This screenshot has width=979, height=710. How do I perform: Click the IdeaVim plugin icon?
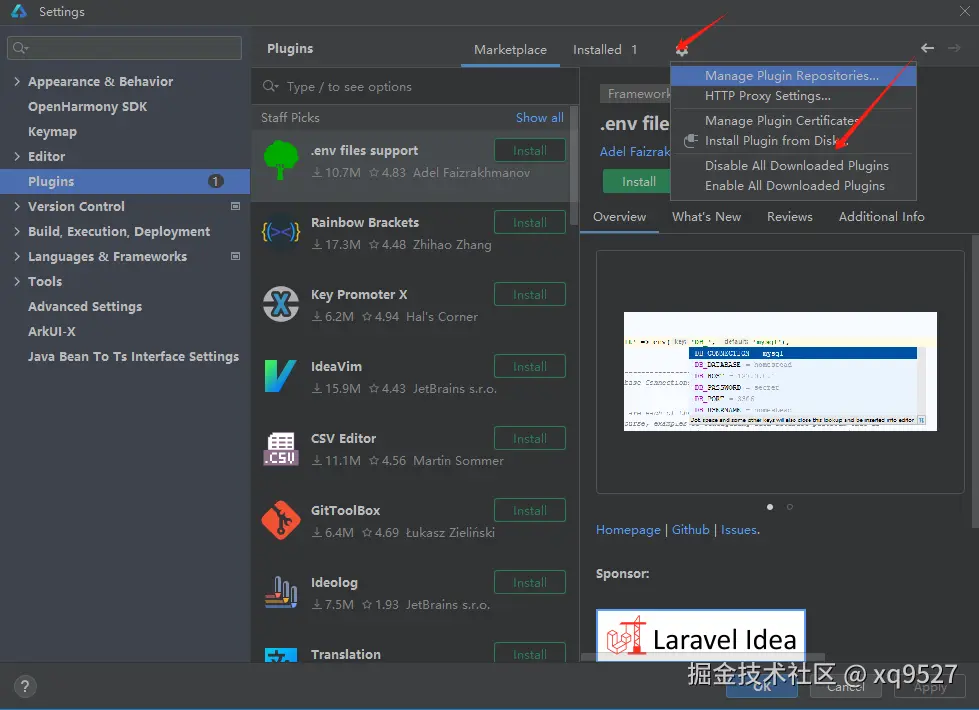coord(280,376)
